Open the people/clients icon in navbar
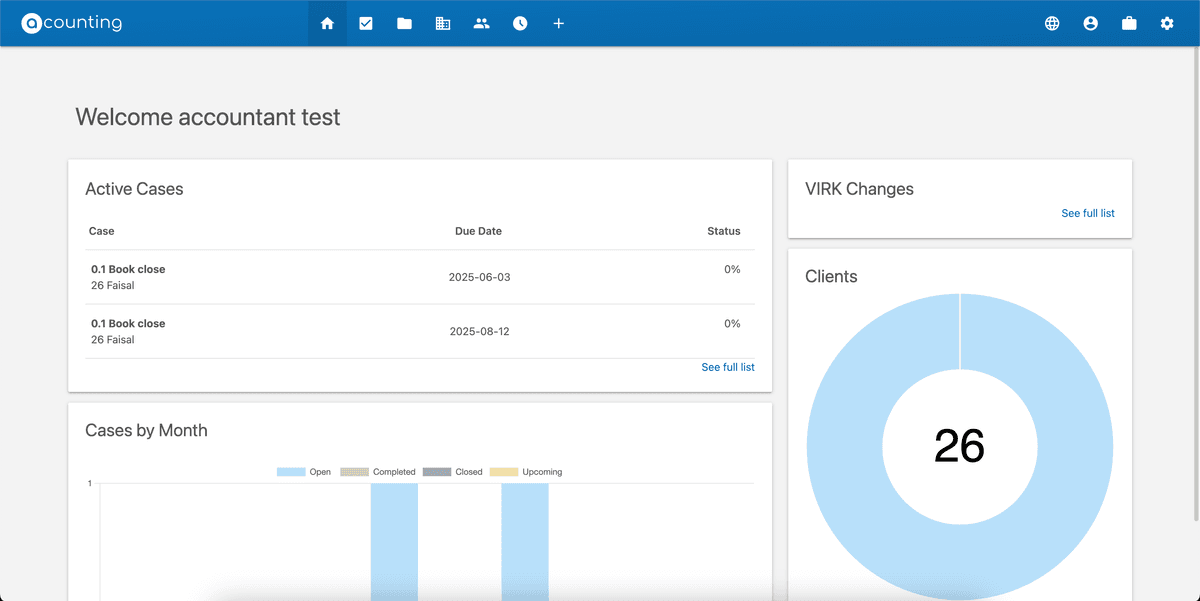The image size is (1200, 601). 482,23
